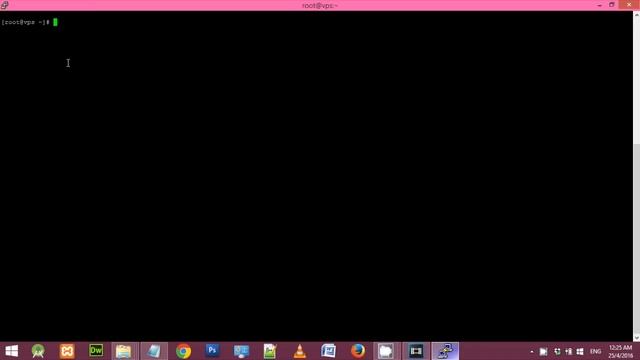Image resolution: width=640 pixels, height=360 pixels.
Task: Click at the root@vps shell prompt
Action: (25, 22)
